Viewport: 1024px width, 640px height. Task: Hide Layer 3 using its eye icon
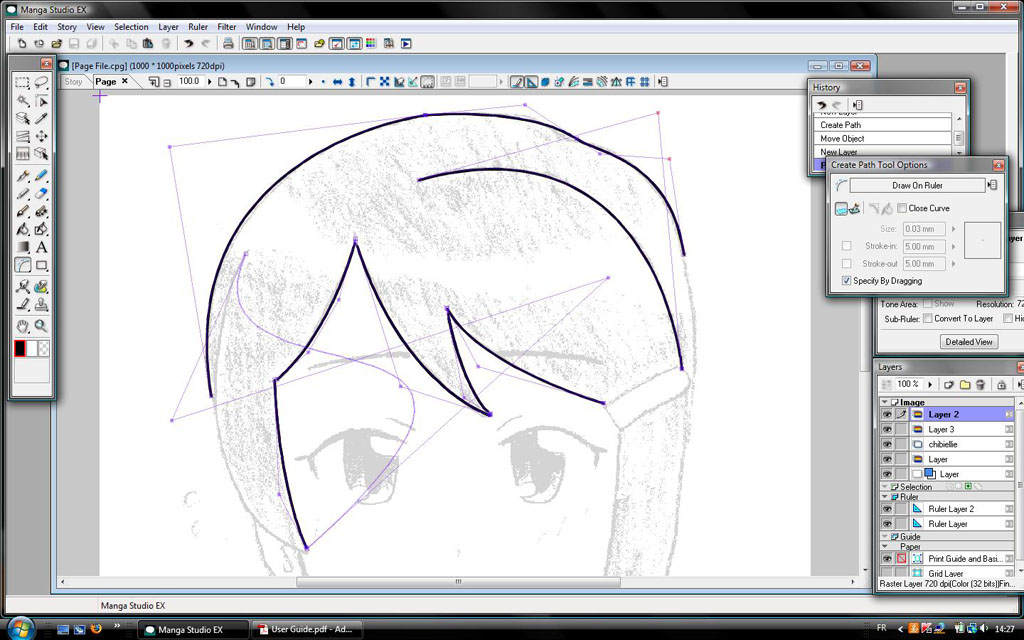coord(886,429)
